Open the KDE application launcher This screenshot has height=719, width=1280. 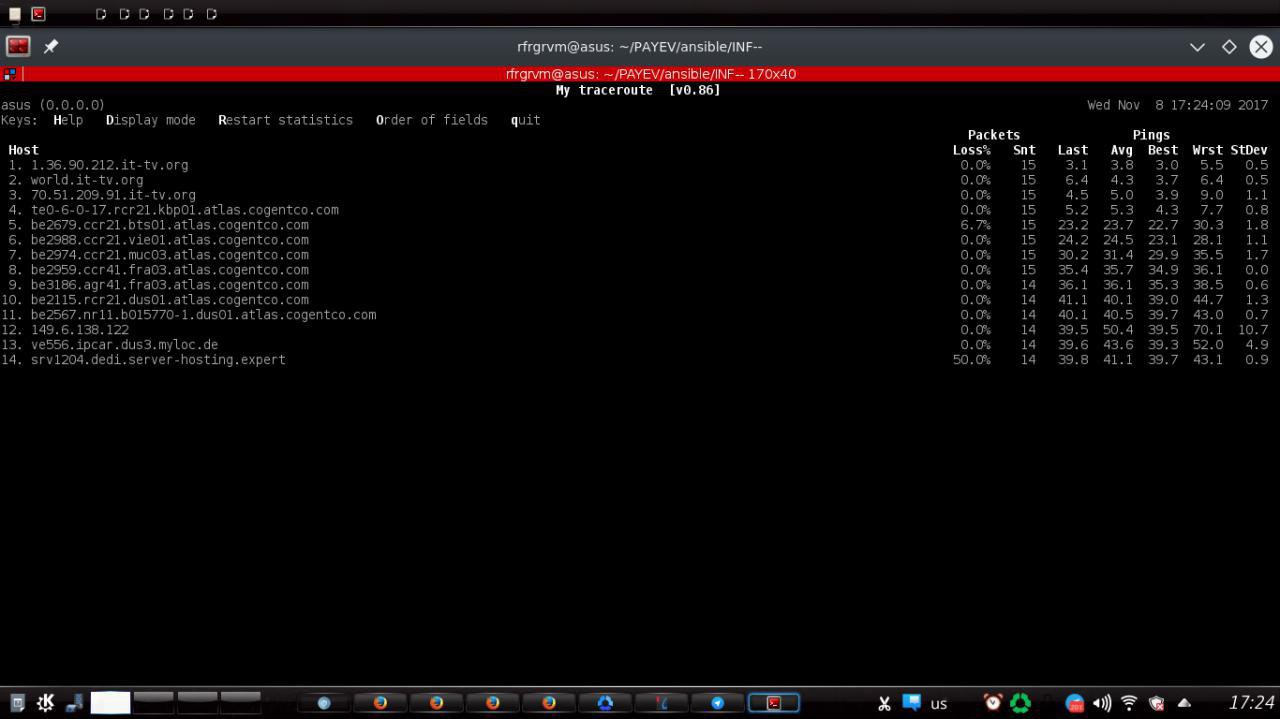(45, 703)
